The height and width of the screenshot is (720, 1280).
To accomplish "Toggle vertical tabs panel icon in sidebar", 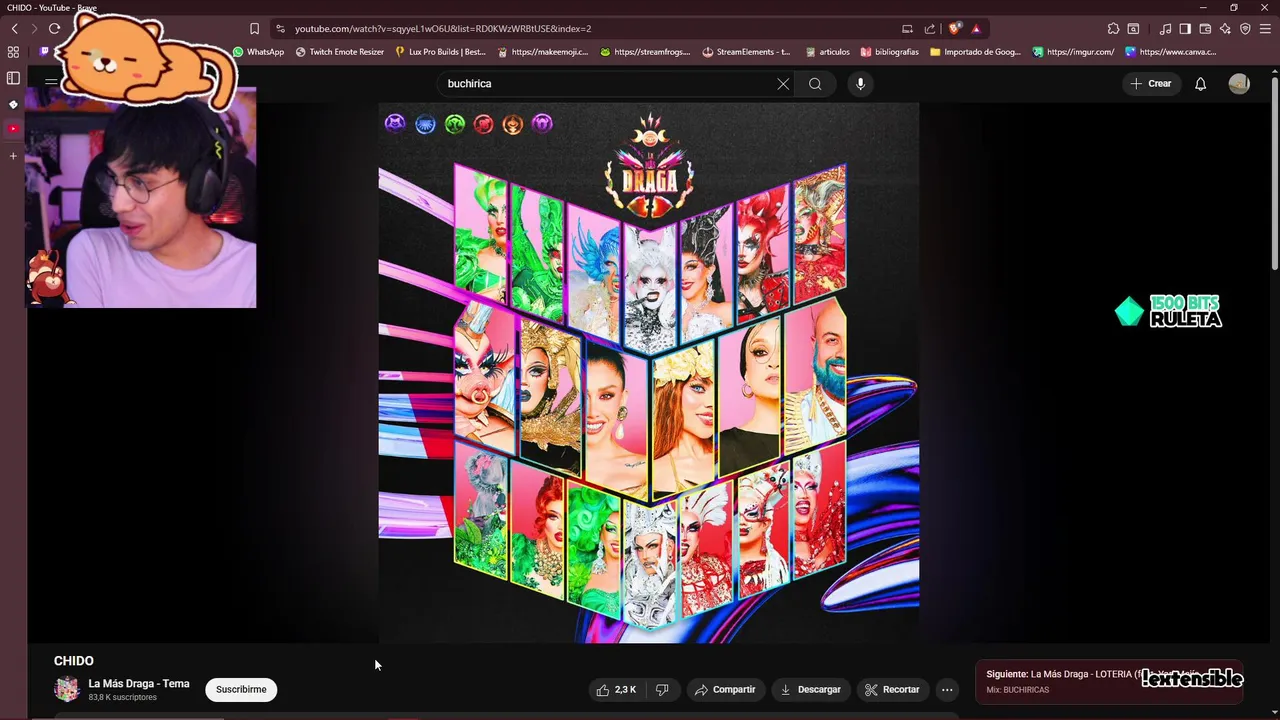I will [x=13, y=78].
